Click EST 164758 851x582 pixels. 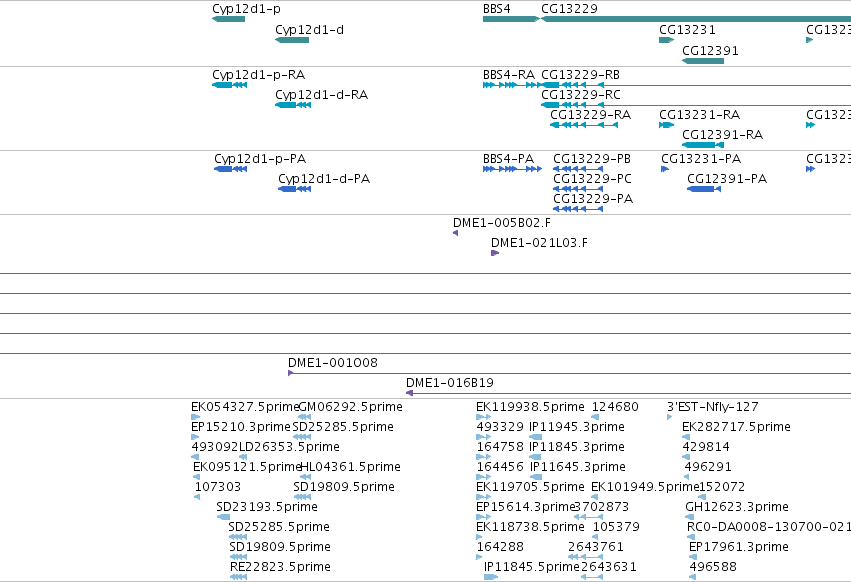pyautogui.click(x=484, y=457)
